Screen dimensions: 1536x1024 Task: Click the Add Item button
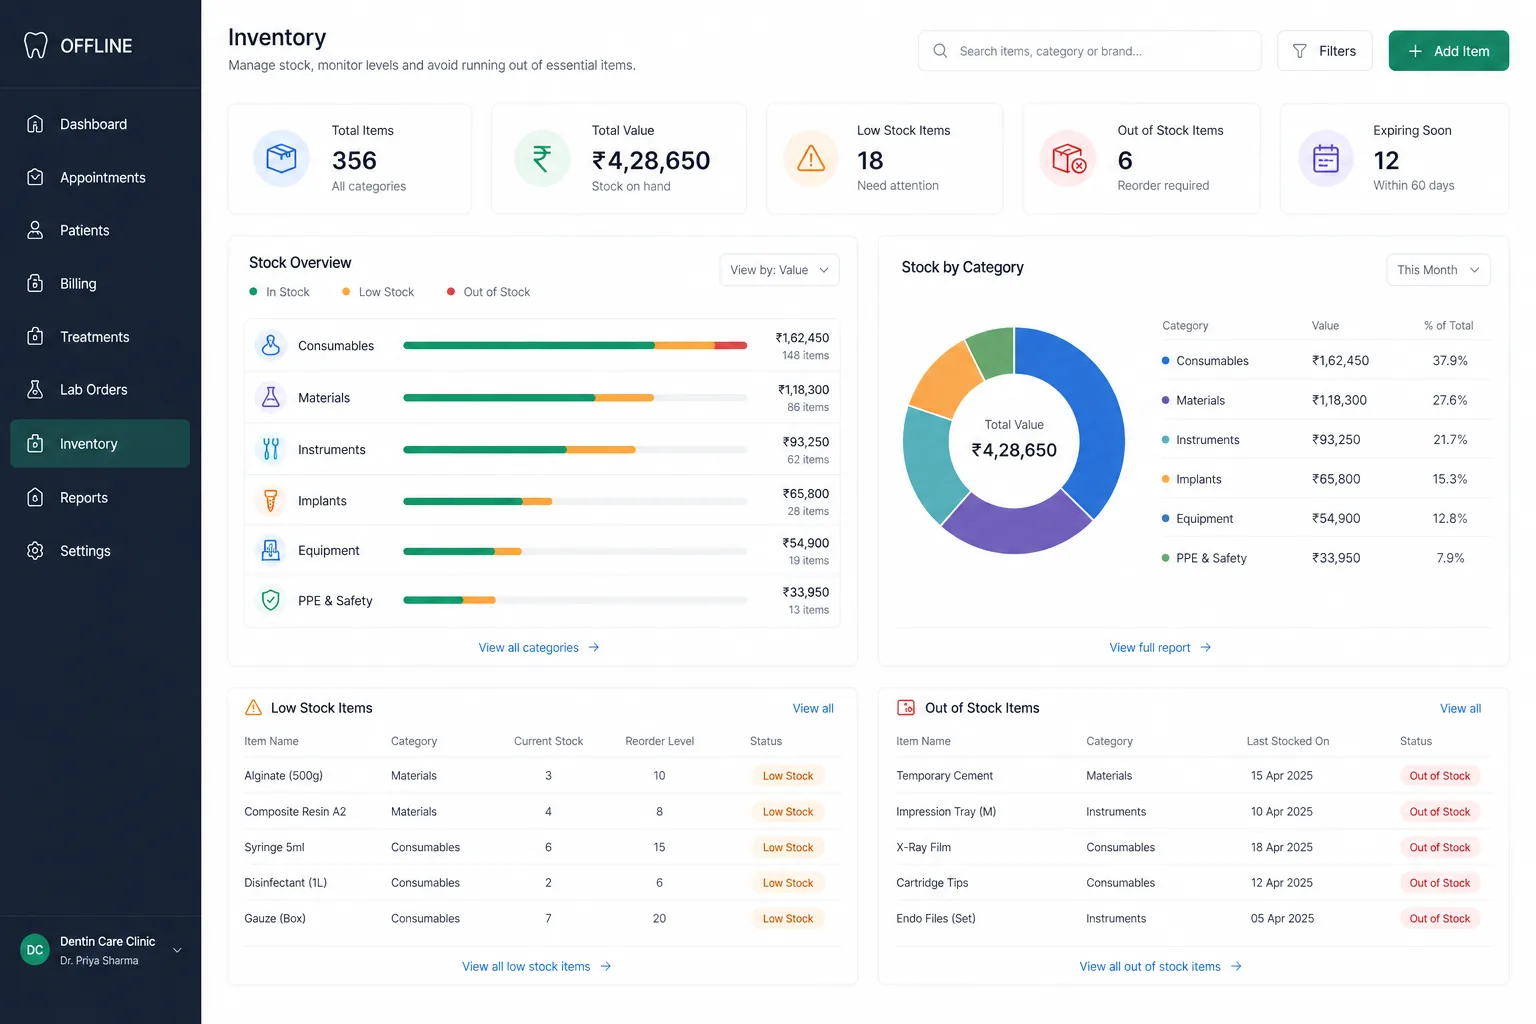point(1448,51)
